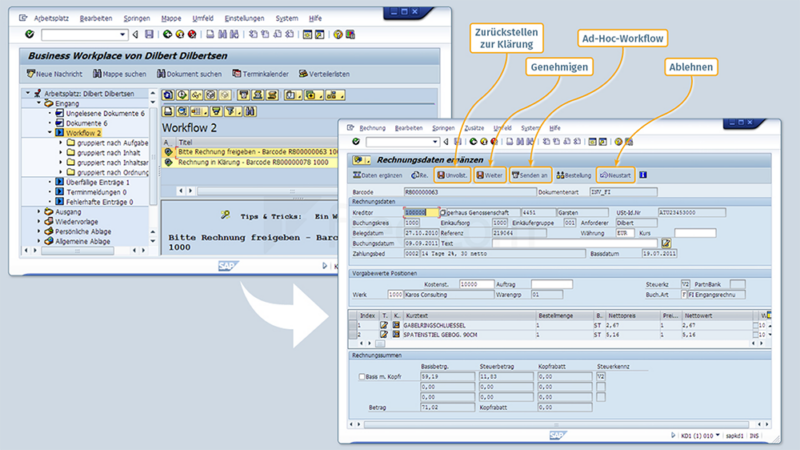Click the text edit icon next to Text field
This screenshot has height=450, width=800.
tap(666, 243)
